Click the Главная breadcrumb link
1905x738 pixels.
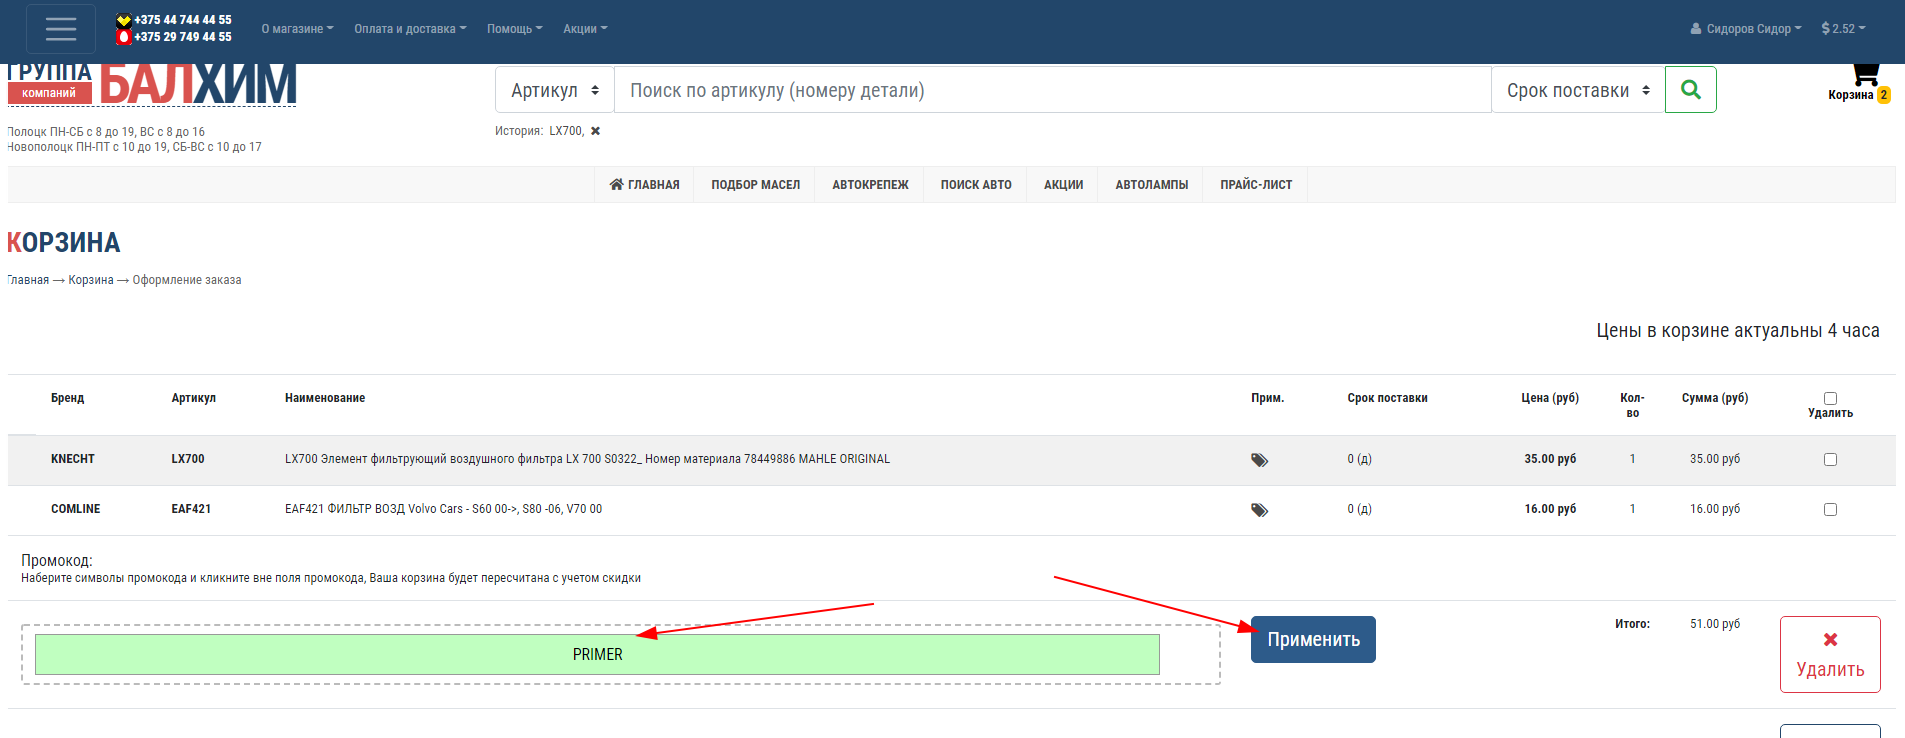(x=29, y=280)
